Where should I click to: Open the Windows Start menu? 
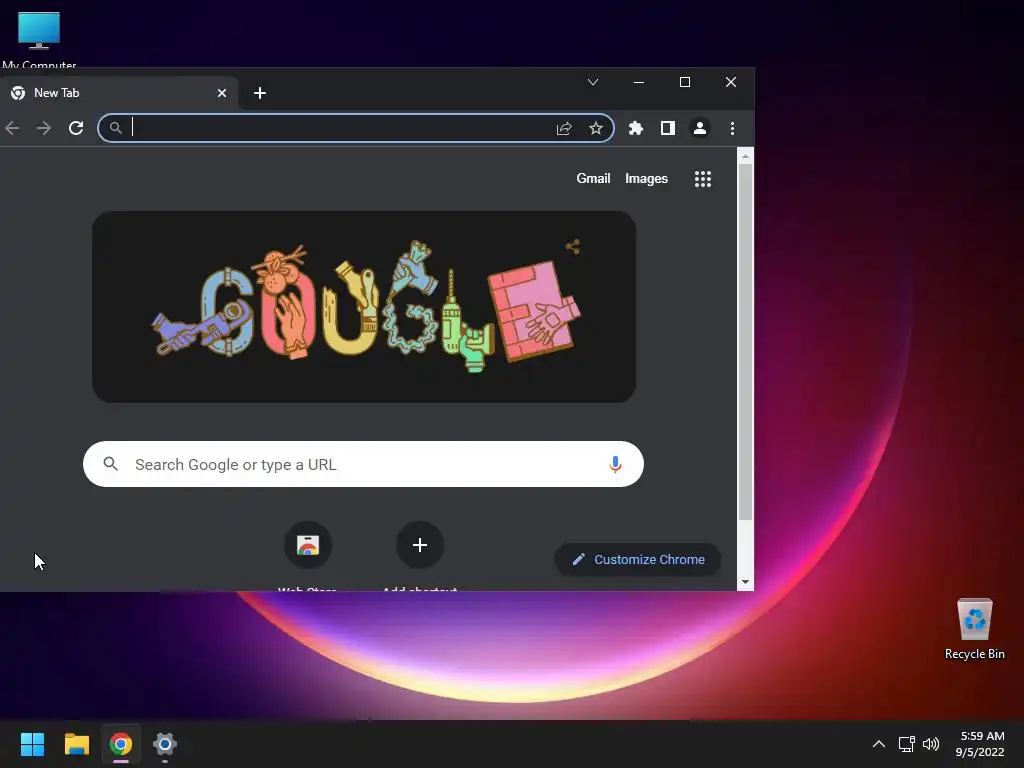(32, 744)
